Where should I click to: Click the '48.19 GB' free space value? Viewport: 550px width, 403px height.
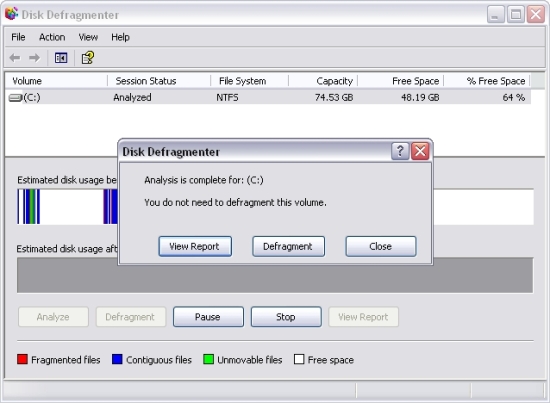tap(420, 97)
